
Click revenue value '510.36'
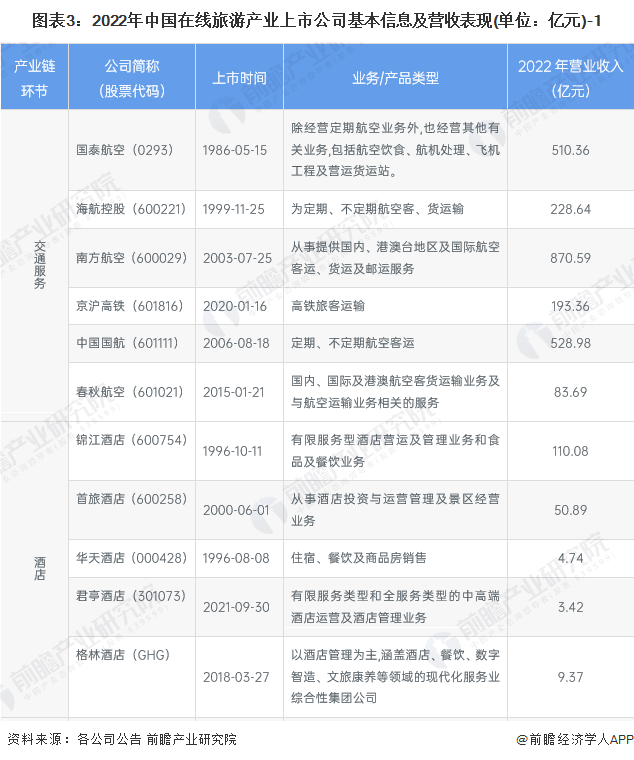click(571, 150)
